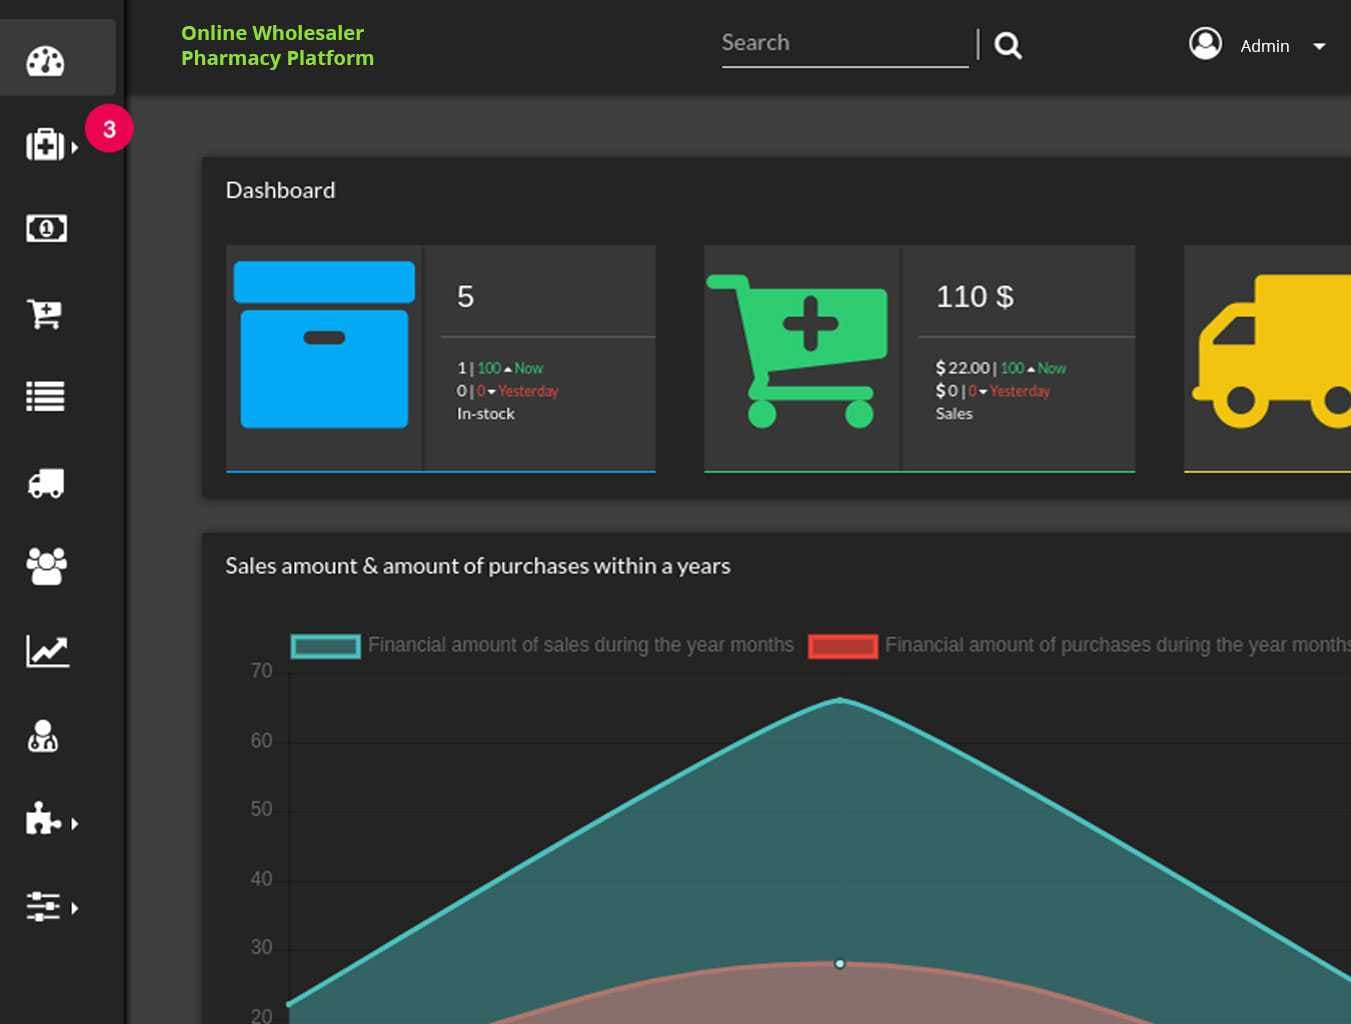Click the Online Wholesaler Pharmacy Platform title
Screen dimensions: 1351x1024
[277, 45]
